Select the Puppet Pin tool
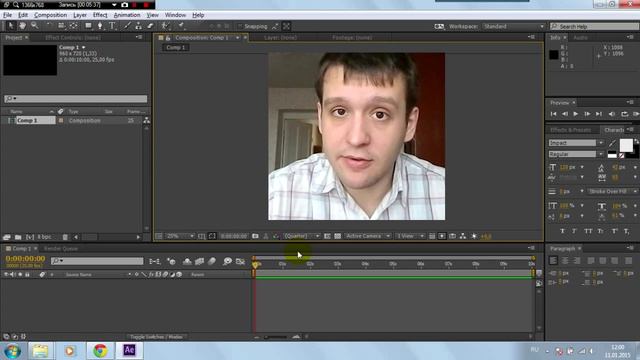640x360 pixels. tap(181, 26)
